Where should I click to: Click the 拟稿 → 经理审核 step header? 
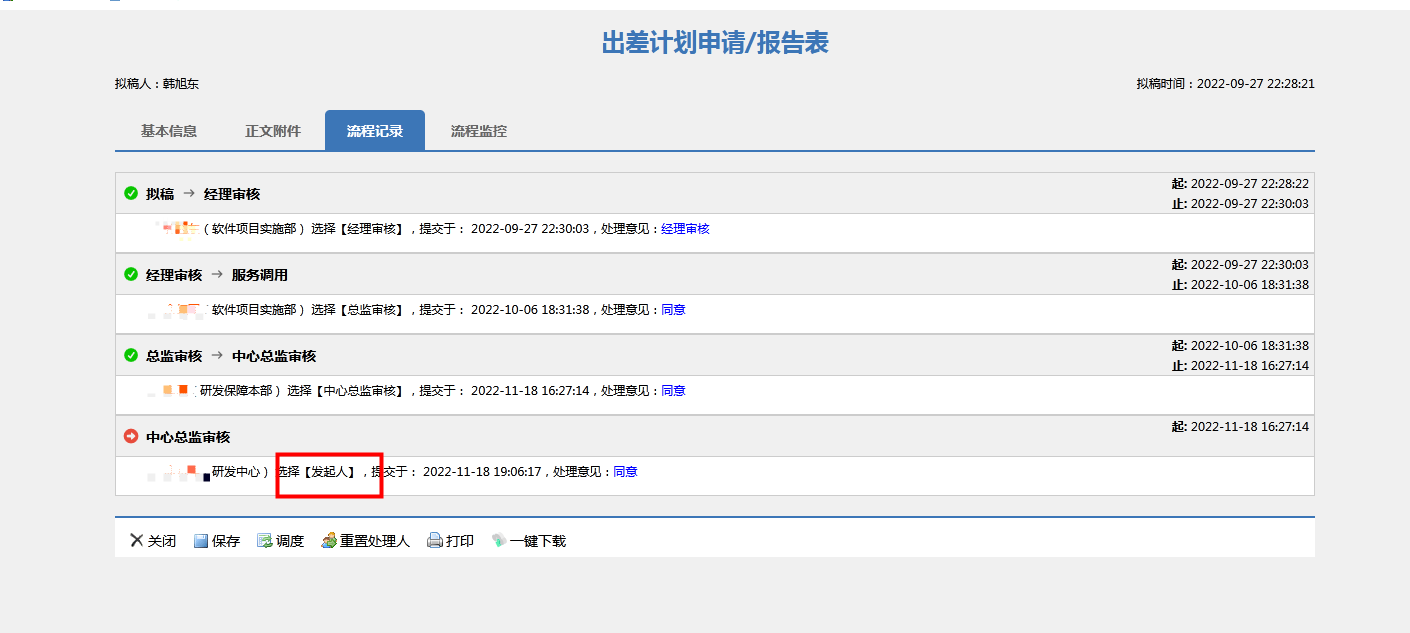(x=203, y=194)
